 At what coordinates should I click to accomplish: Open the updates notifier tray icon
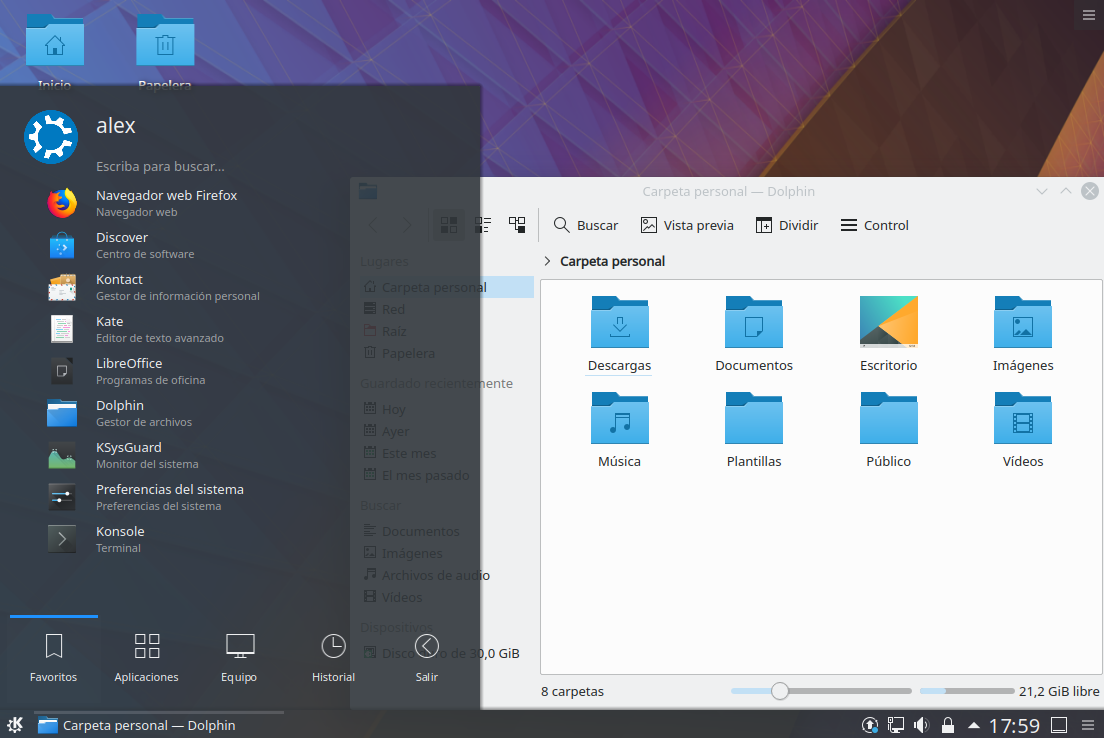pyautogui.click(x=870, y=725)
